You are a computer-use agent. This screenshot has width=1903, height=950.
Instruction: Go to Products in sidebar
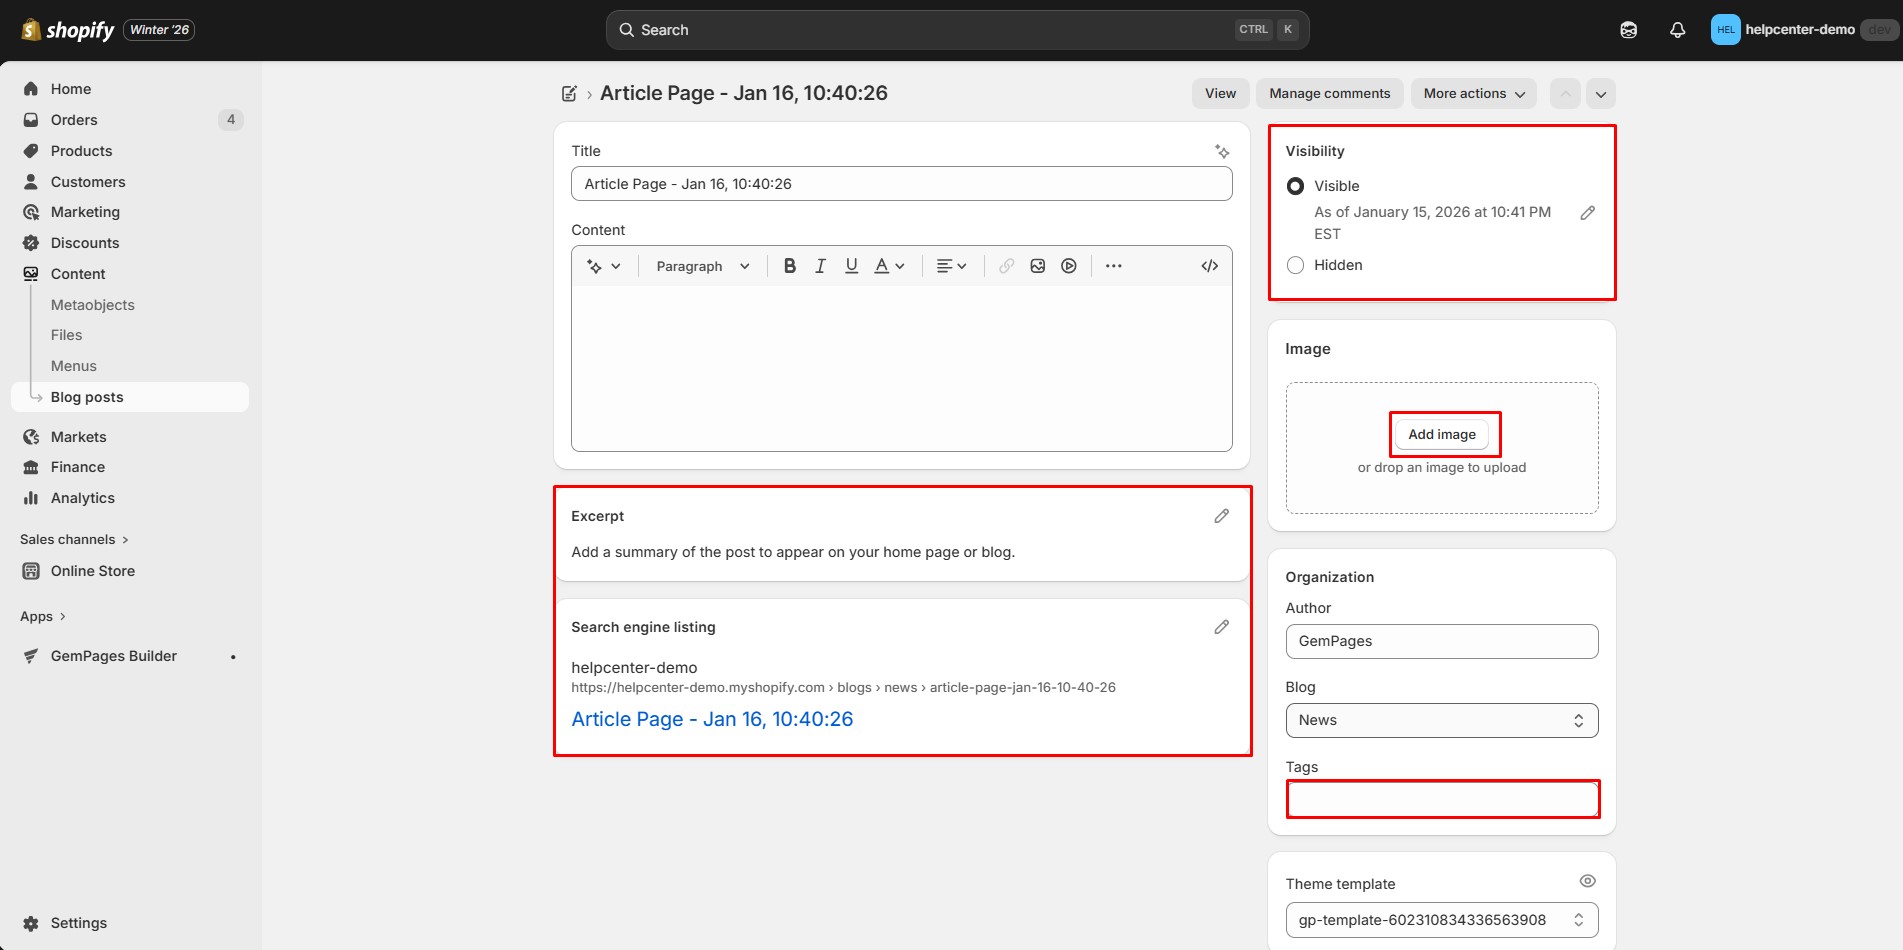tap(81, 151)
